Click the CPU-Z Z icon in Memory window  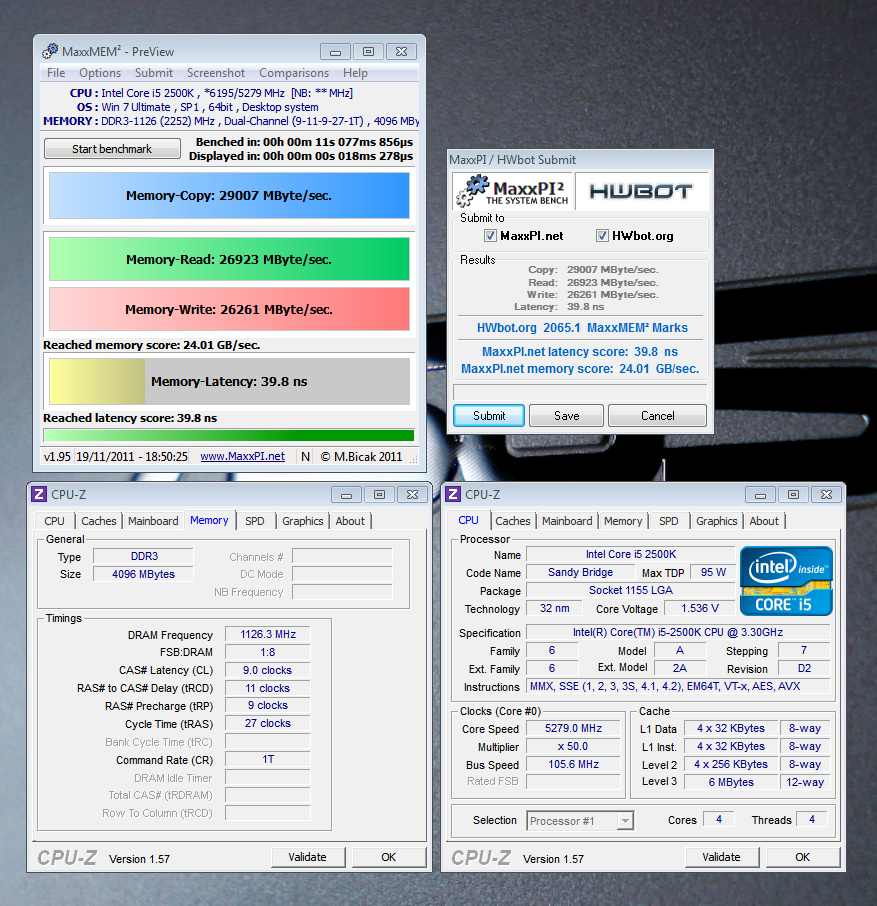39,494
